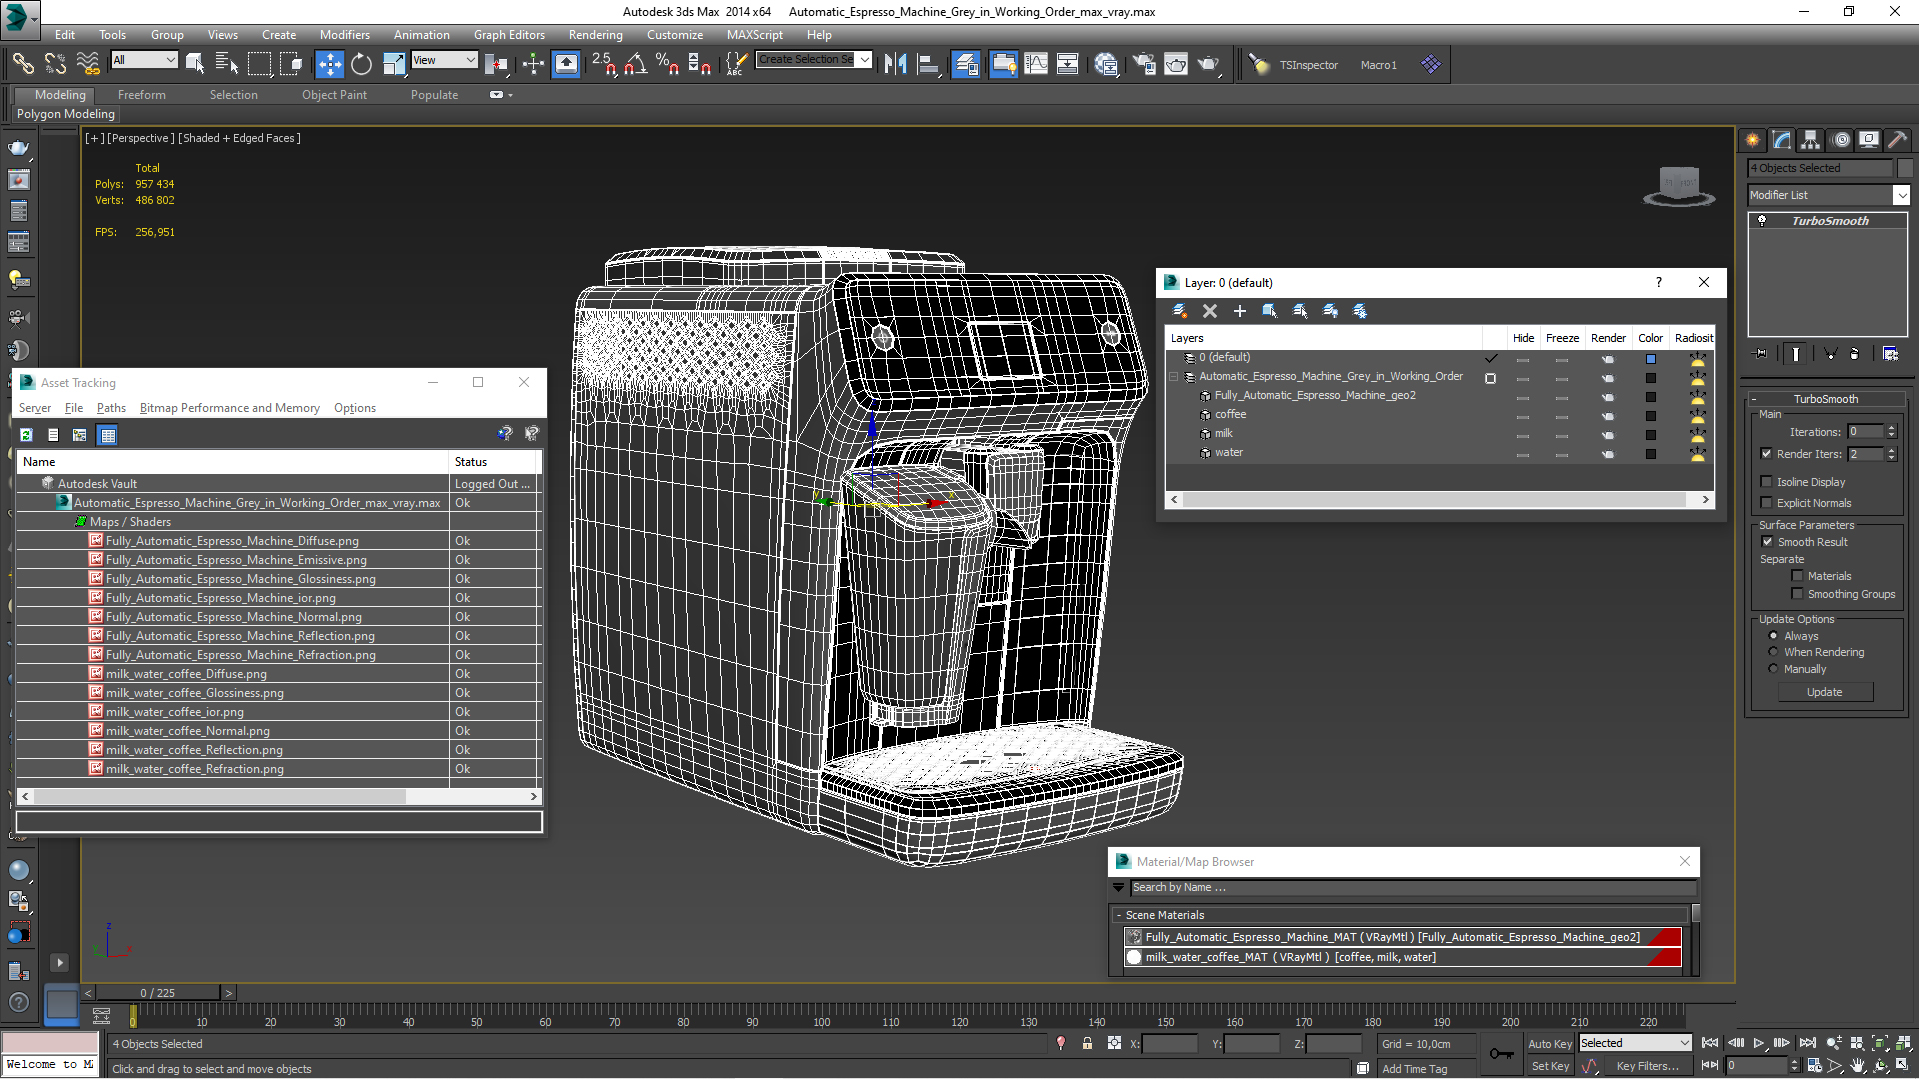Click the Auto Key button
The image size is (1920, 1080).
tap(1550, 1043)
